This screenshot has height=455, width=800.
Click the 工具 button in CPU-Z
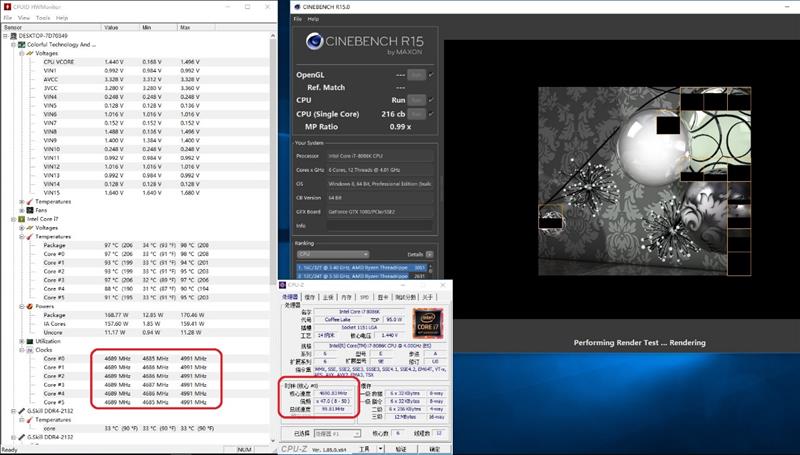coord(364,449)
